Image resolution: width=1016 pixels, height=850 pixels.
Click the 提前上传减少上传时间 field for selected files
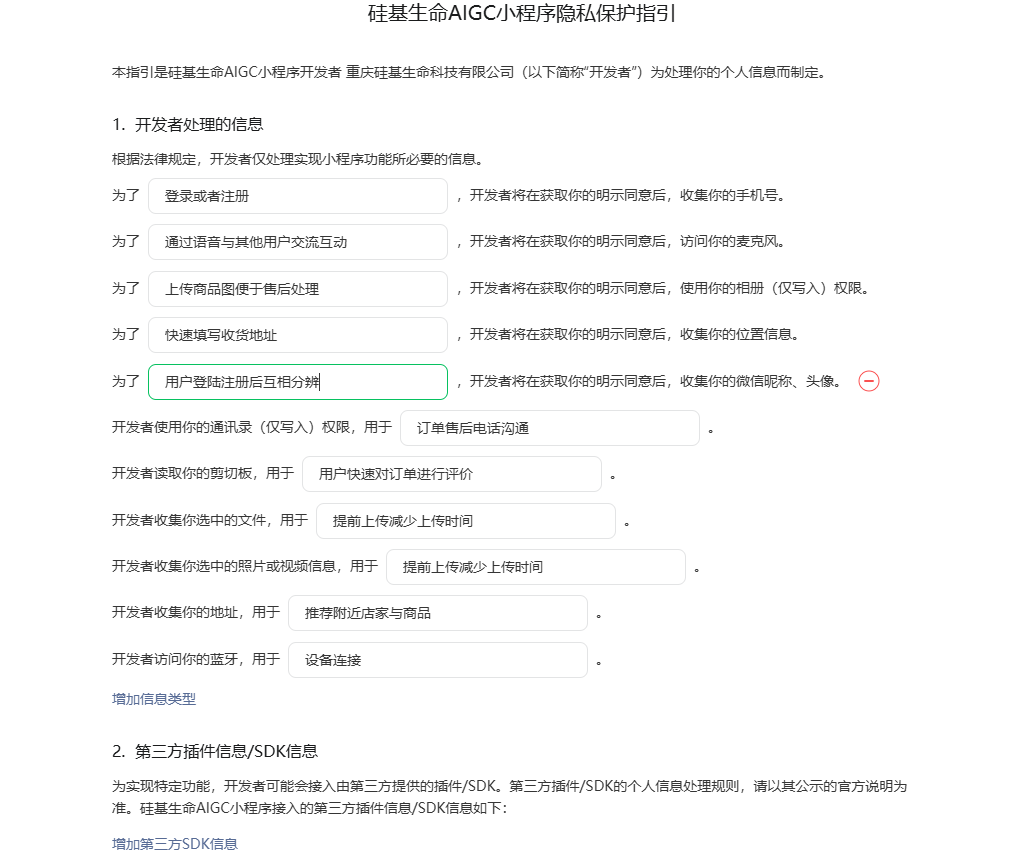pyautogui.click(x=465, y=520)
